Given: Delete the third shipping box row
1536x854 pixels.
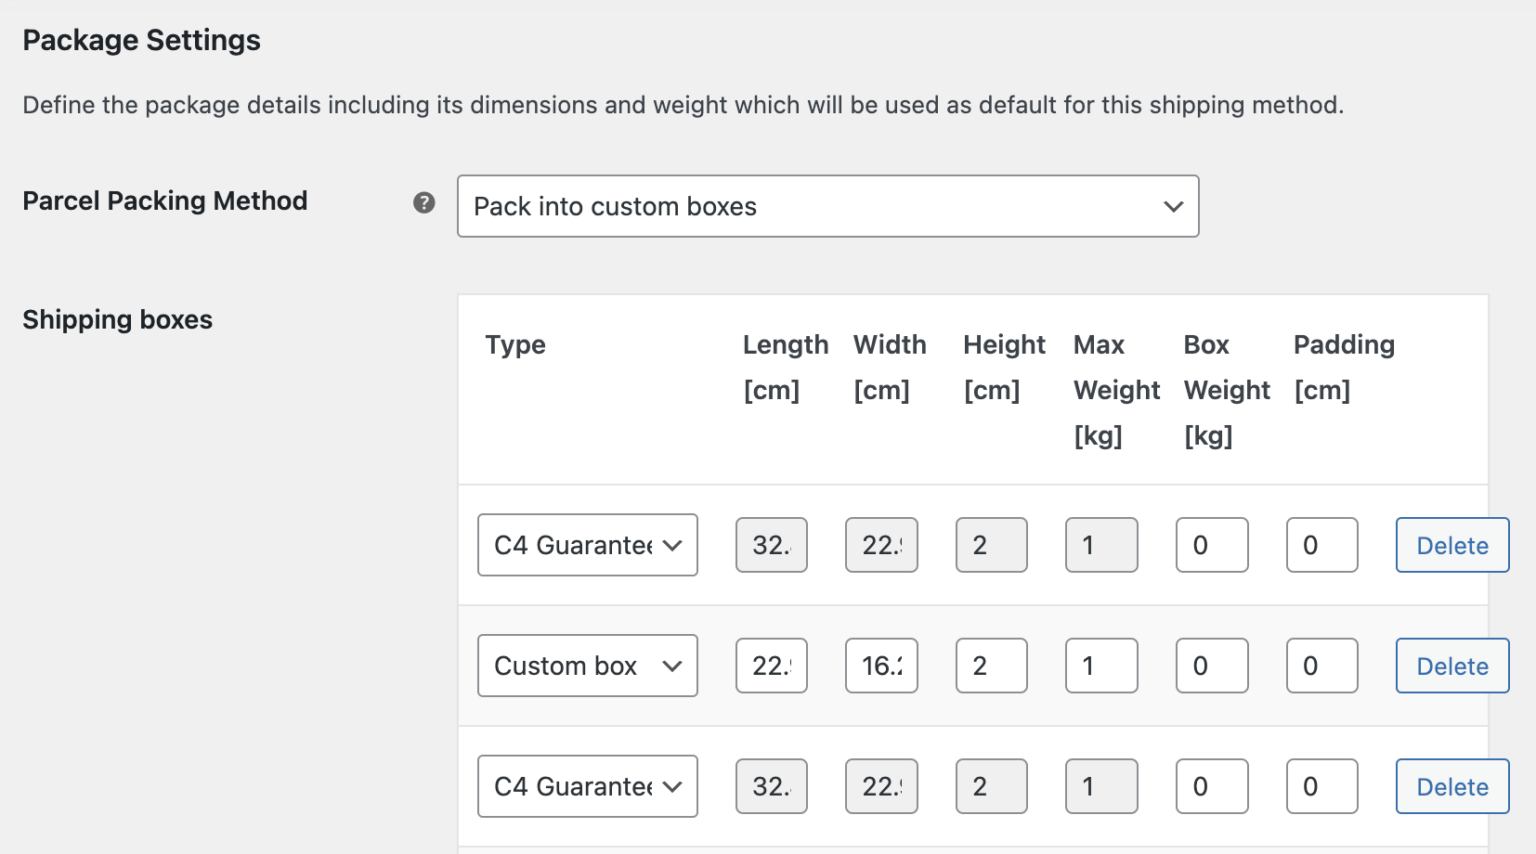Looking at the screenshot, I should [x=1451, y=786].
